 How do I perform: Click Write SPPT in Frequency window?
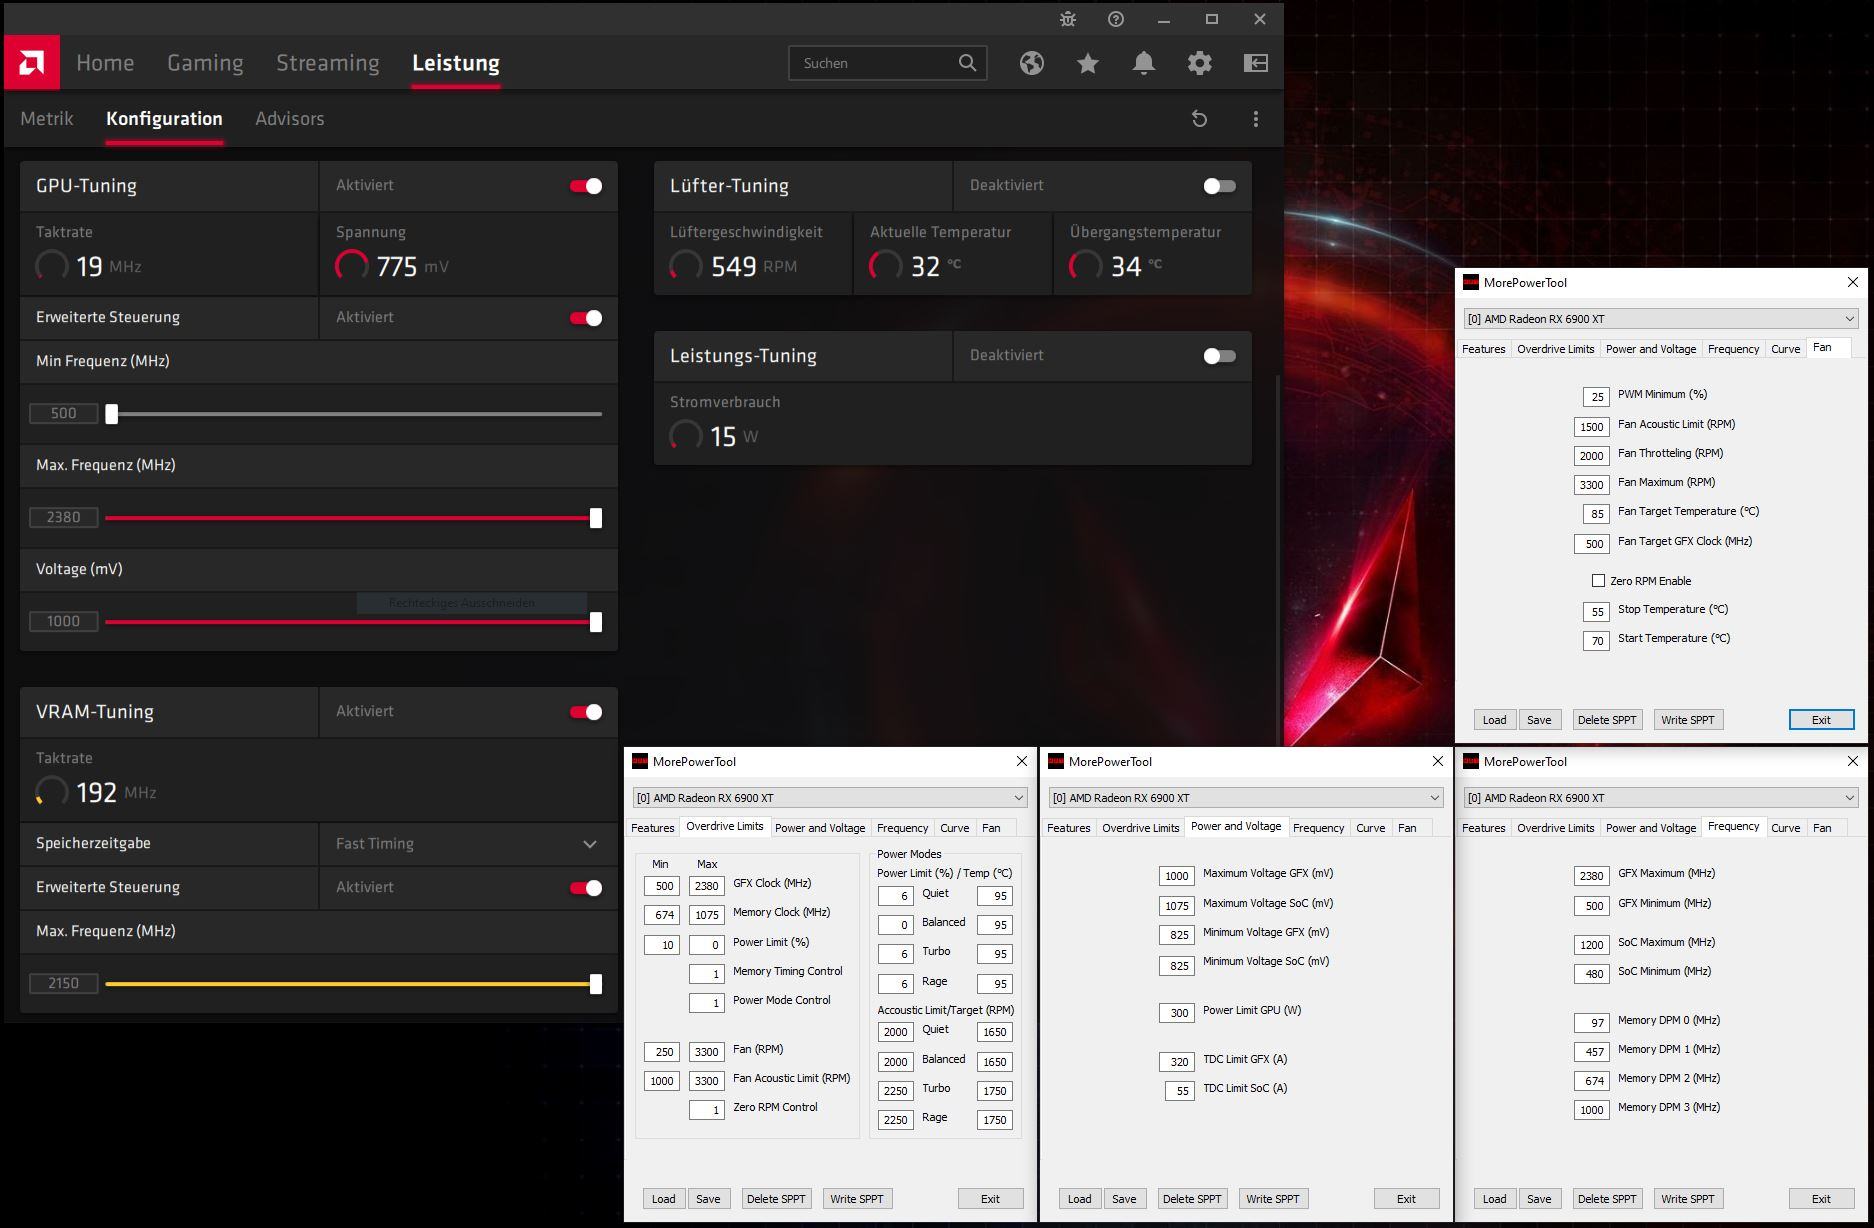(1688, 1199)
